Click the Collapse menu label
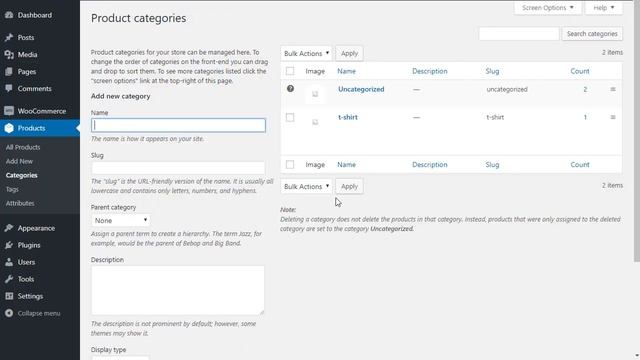The image size is (640, 360). click(x=39, y=313)
